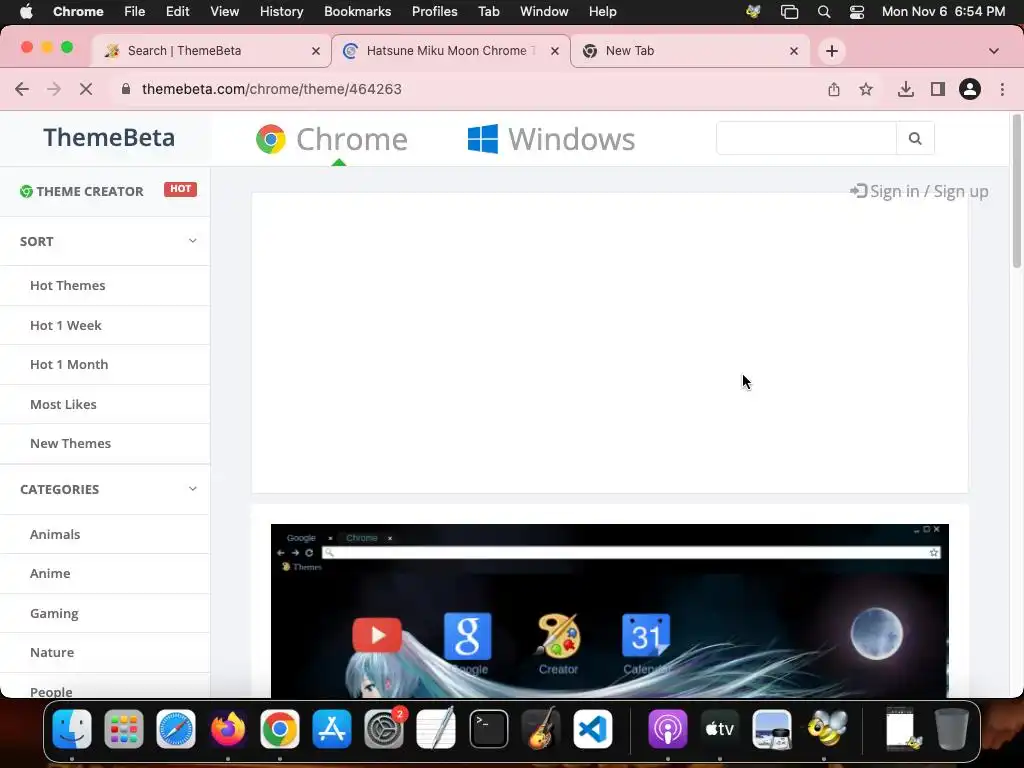Open the Apple menu
Viewport: 1024px width, 768px height.
pyautogui.click(x=26, y=12)
